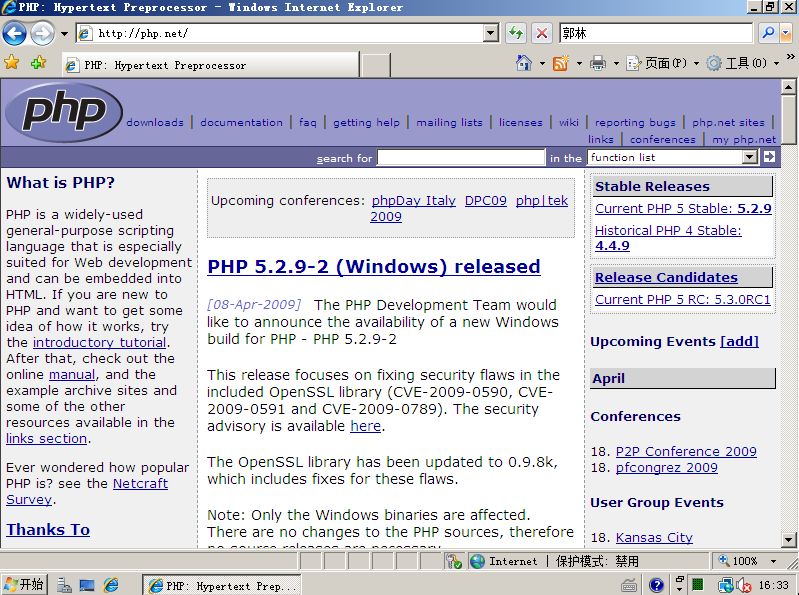The height and width of the screenshot is (595, 799).
Task: Open the documentation nav link
Action: [x=242, y=122]
